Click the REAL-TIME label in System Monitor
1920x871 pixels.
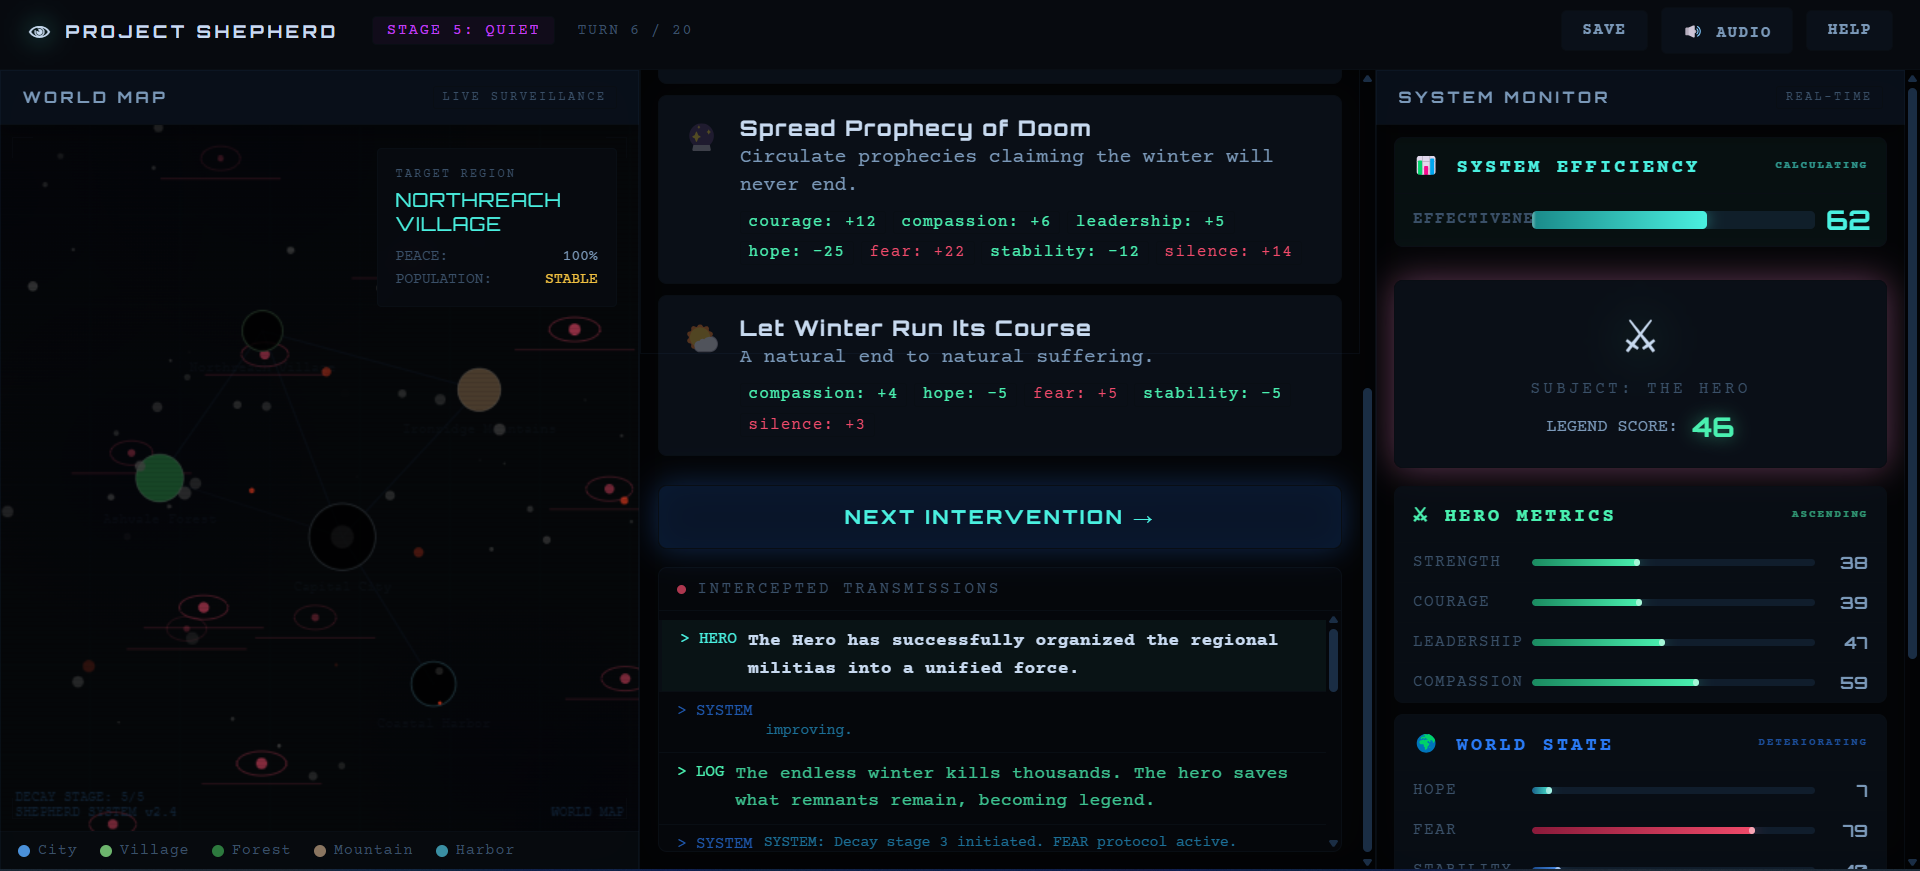(1828, 97)
